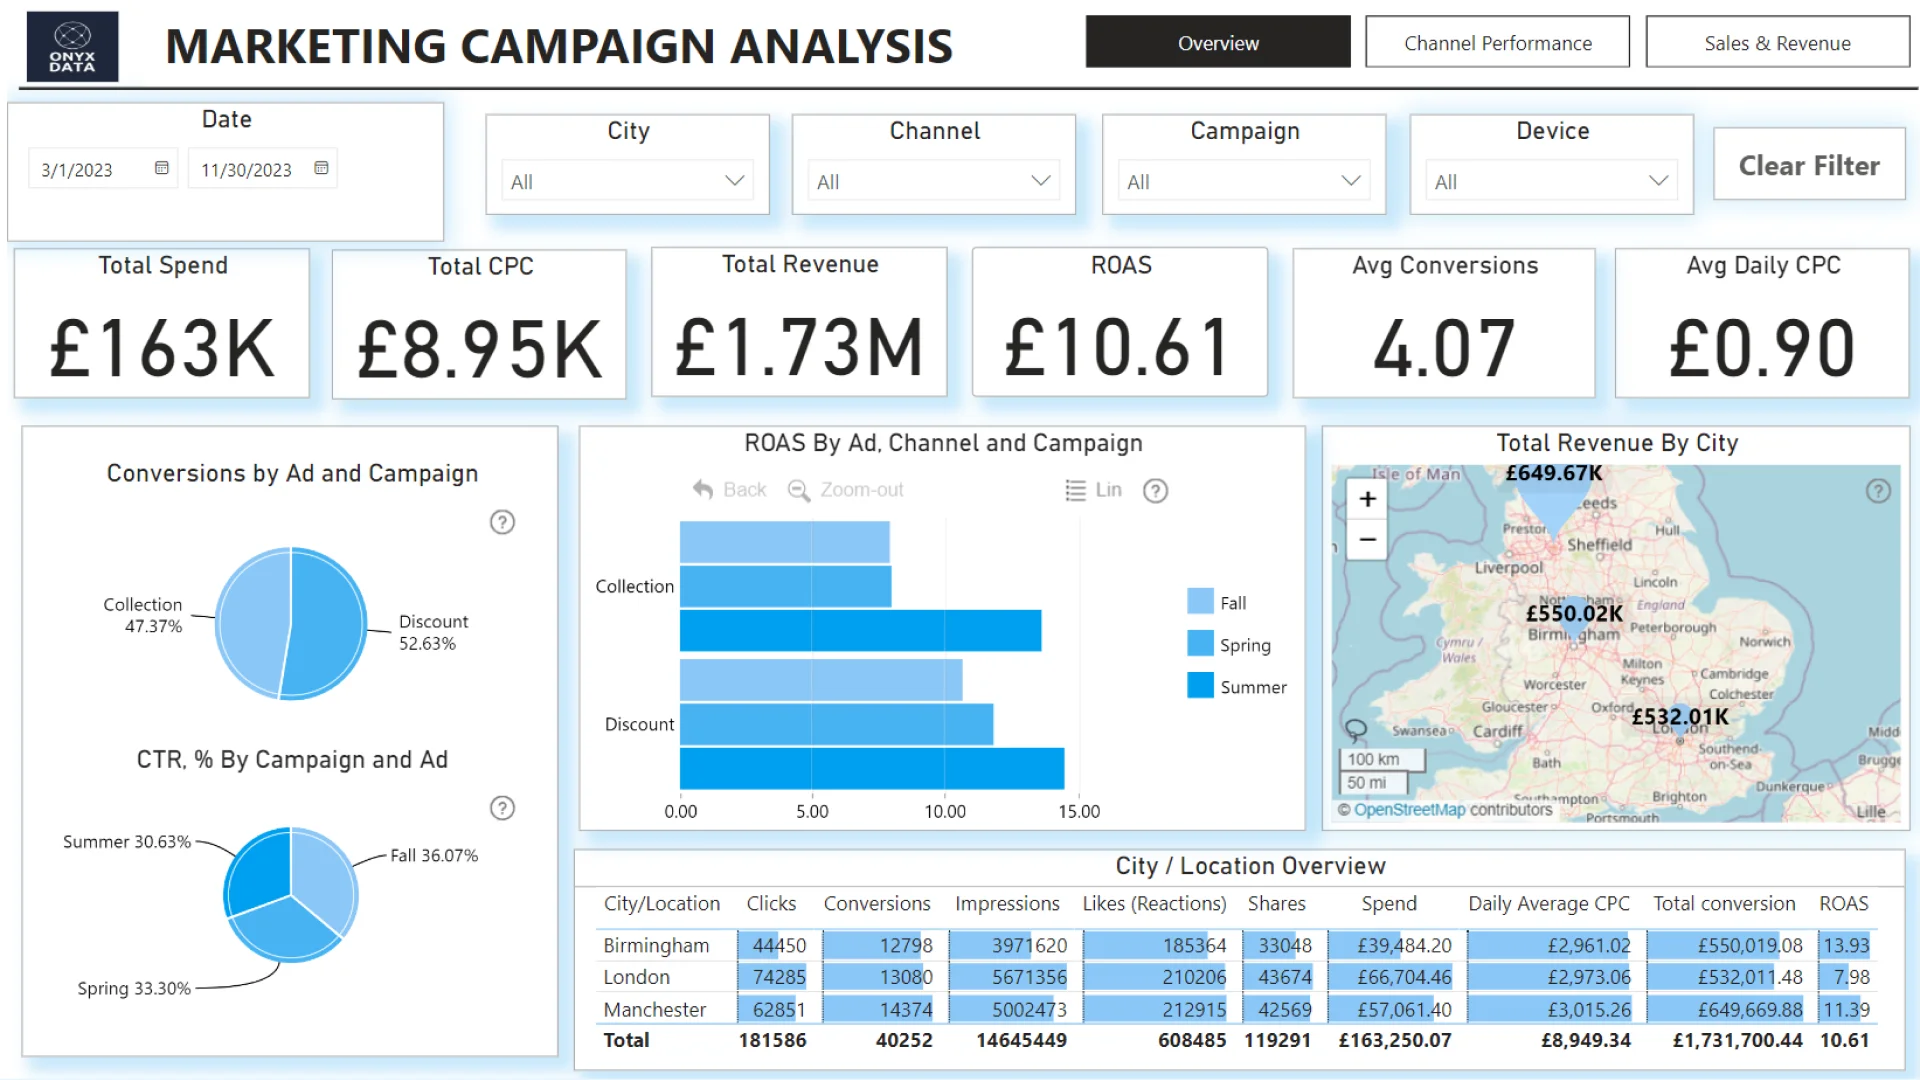Click London spend value £66,704.46
The image size is (1920, 1080).
[x=1404, y=977]
